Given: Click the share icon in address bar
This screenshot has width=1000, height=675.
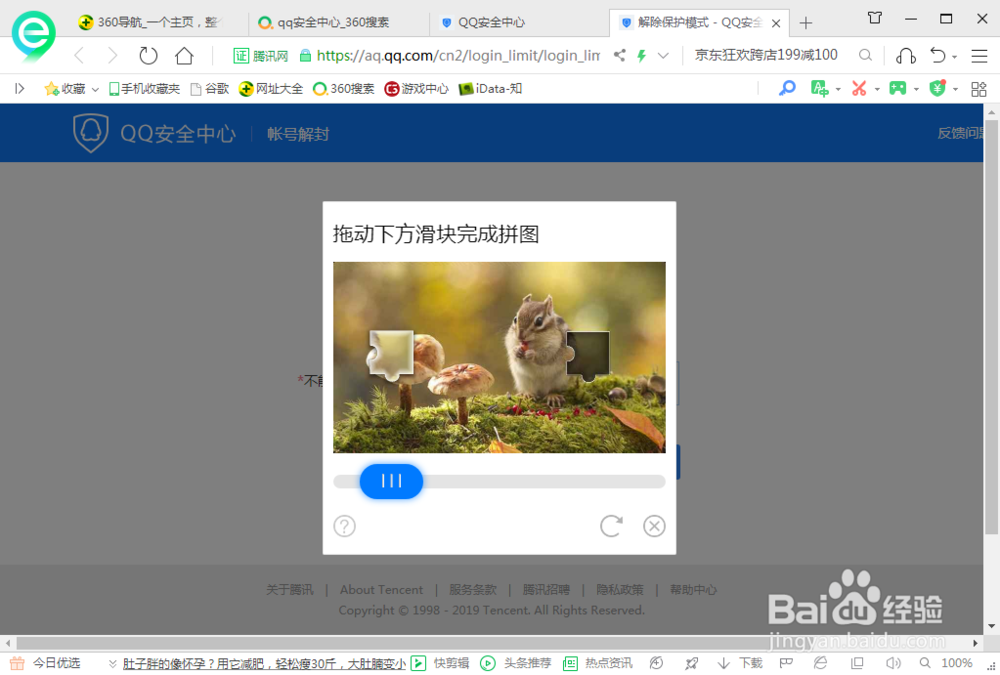Looking at the screenshot, I should [619, 56].
